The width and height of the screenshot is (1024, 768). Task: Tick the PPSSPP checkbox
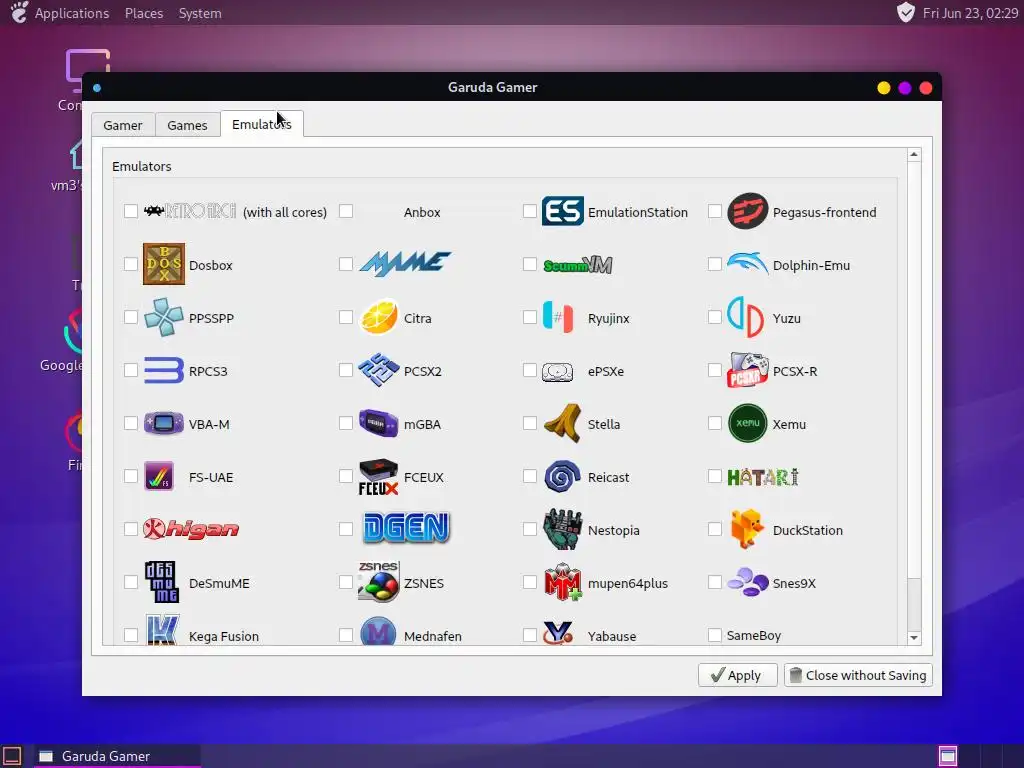[131, 317]
